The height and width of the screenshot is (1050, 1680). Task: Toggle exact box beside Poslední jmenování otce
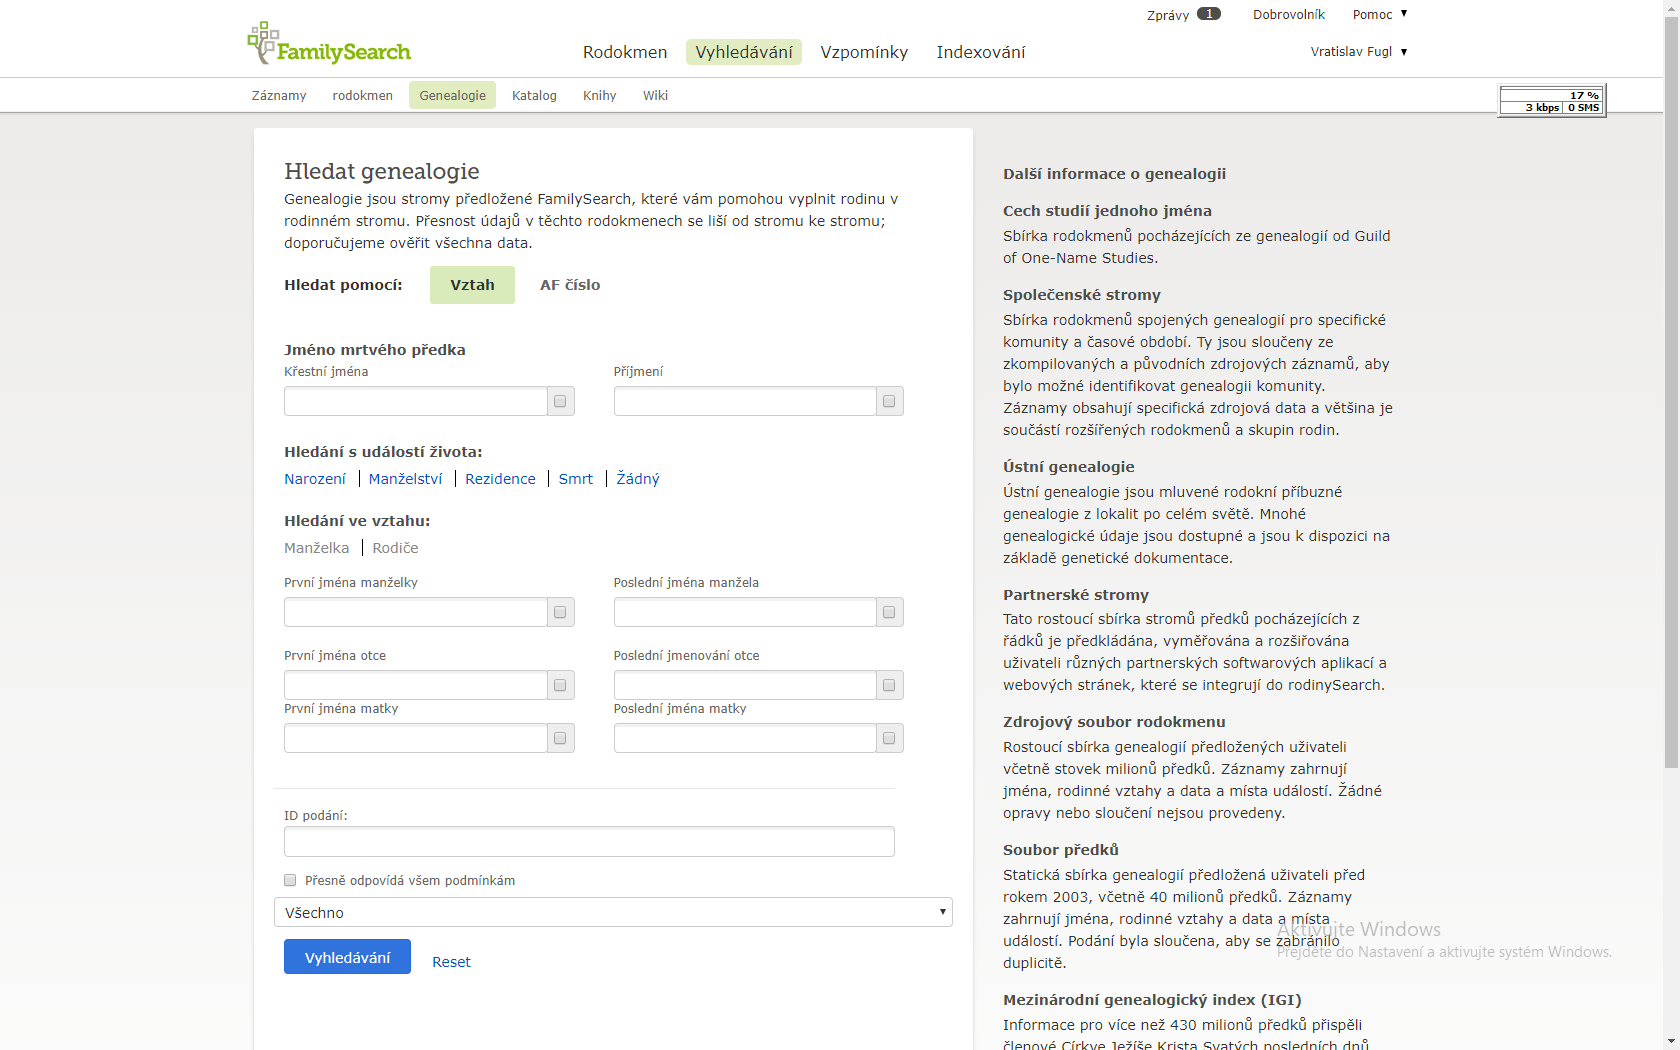[889, 685]
